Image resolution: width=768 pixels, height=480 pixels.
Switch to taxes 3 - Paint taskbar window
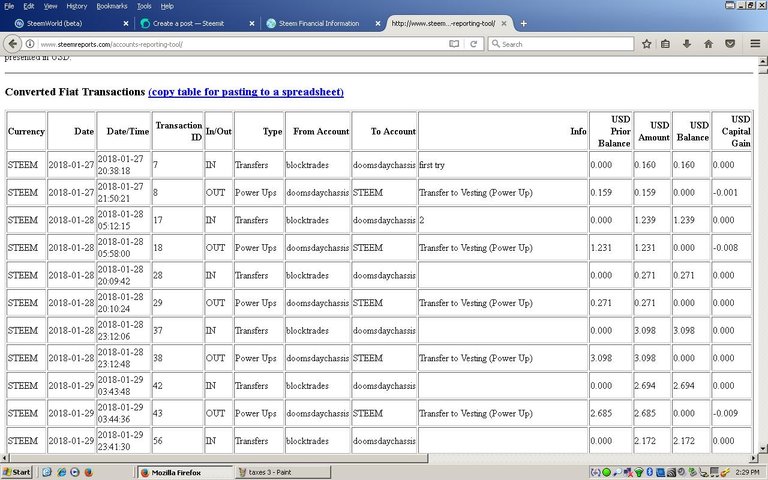pos(283,472)
